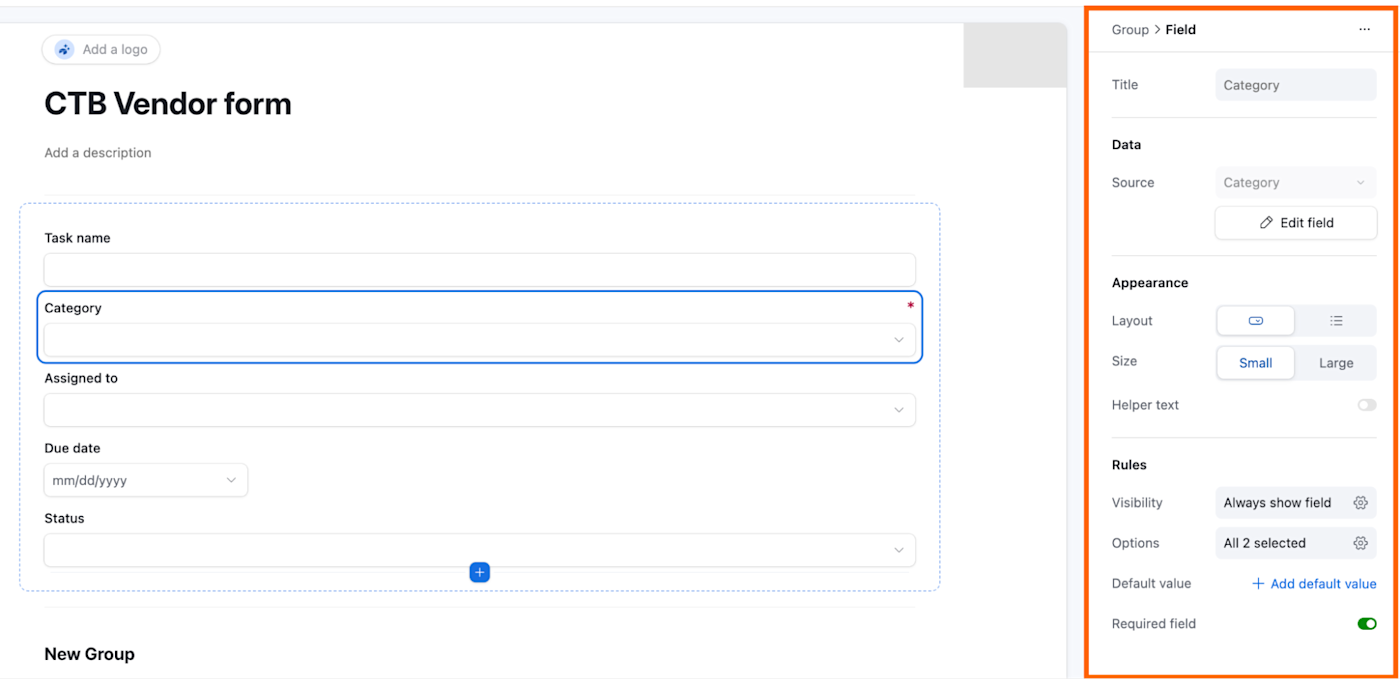1400x679 pixels.
Task: Click the pencil Edit field button
Action: pyautogui.click(x=1296, y=223)
